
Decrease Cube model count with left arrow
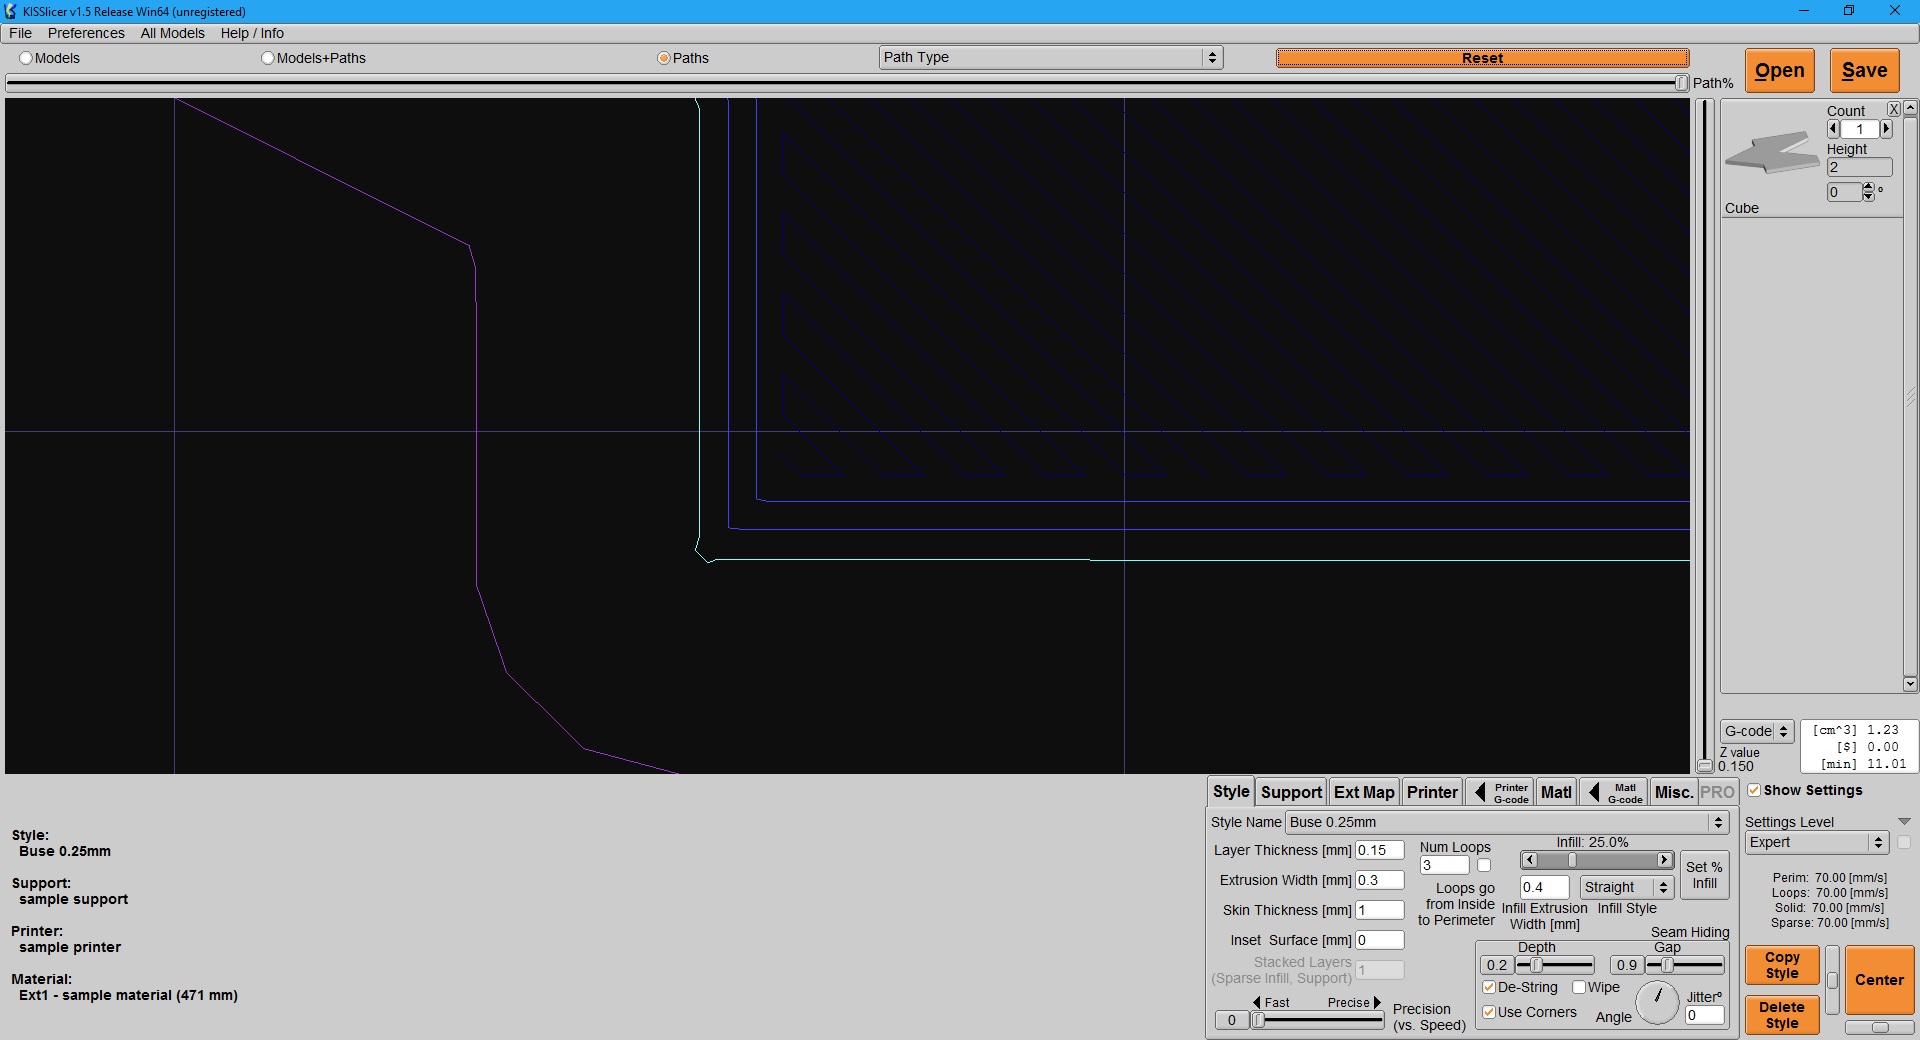(1833, 129)
